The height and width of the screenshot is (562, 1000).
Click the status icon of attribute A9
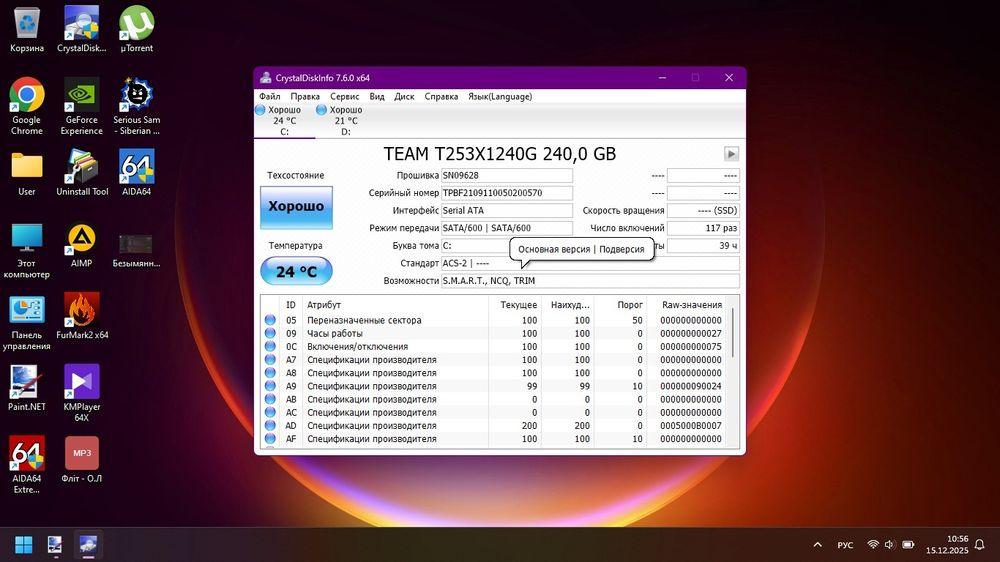coord(270,386)
